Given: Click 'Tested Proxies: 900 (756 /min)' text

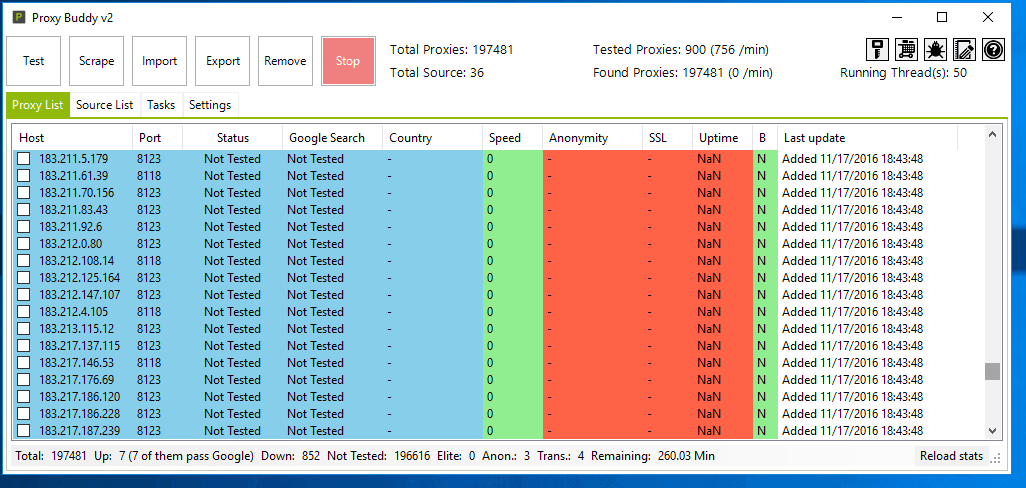Looking at the screenshot, I should coord(681,49).
